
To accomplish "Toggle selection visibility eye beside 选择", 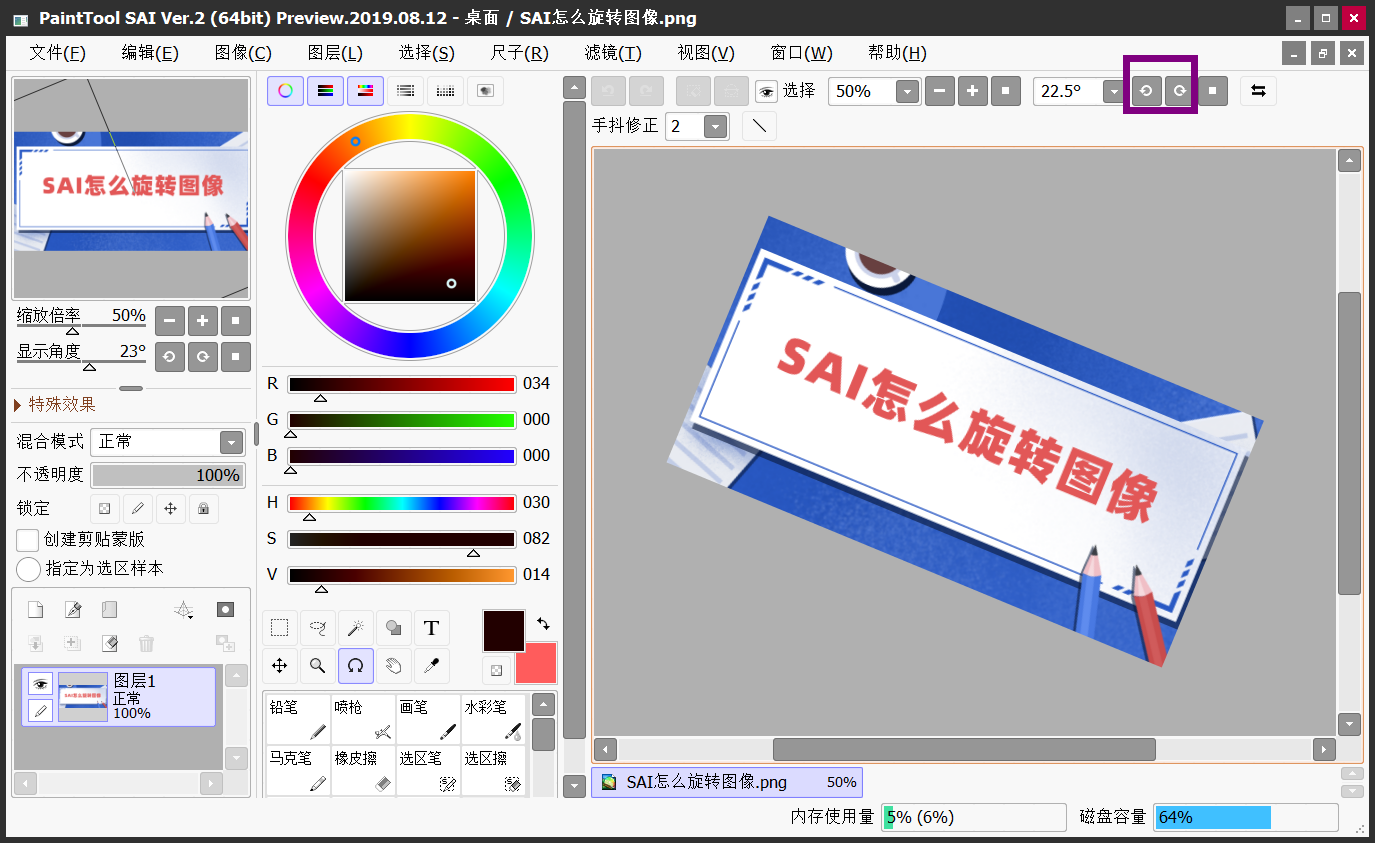I will pyautogui.click(x=767, y=92).
